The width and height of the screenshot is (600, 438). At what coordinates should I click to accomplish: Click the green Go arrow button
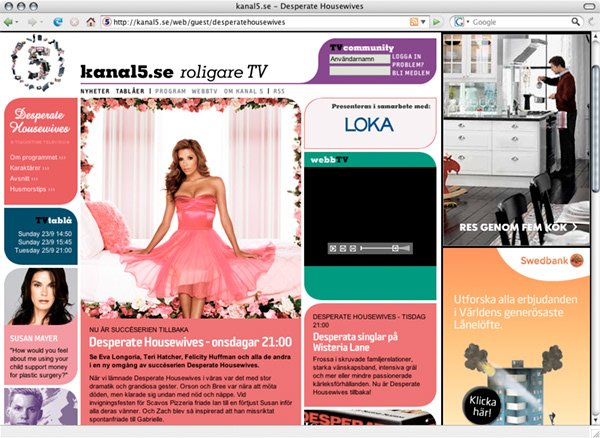(436, 22)
